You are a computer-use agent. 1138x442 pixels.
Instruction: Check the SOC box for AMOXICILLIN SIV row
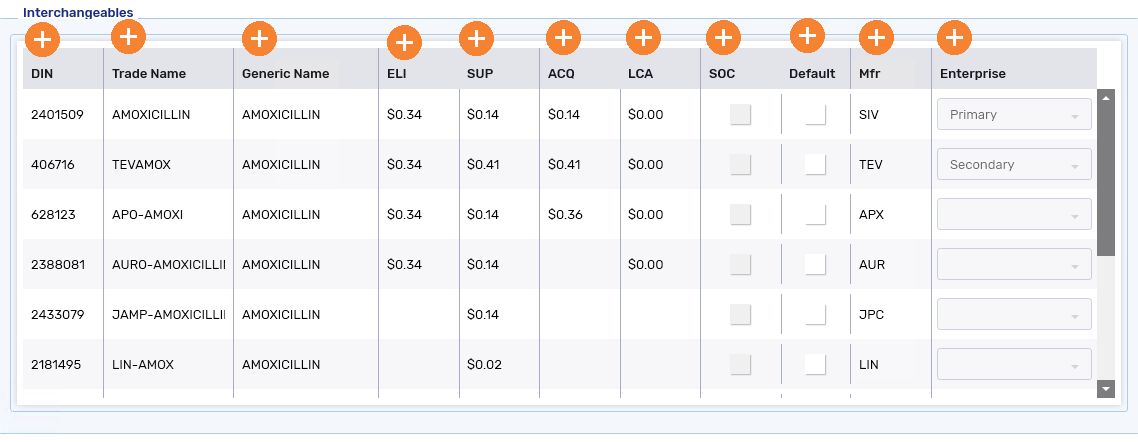click(740, 115)
